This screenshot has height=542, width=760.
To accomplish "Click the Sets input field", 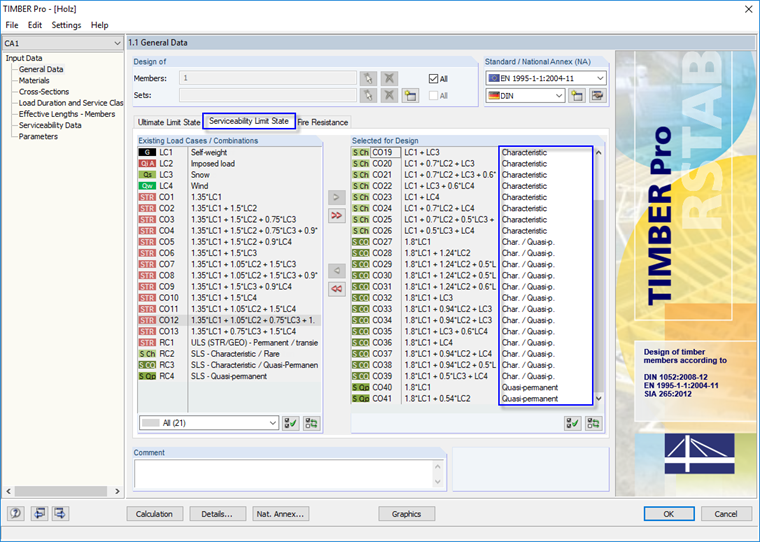I will point(268,95).
